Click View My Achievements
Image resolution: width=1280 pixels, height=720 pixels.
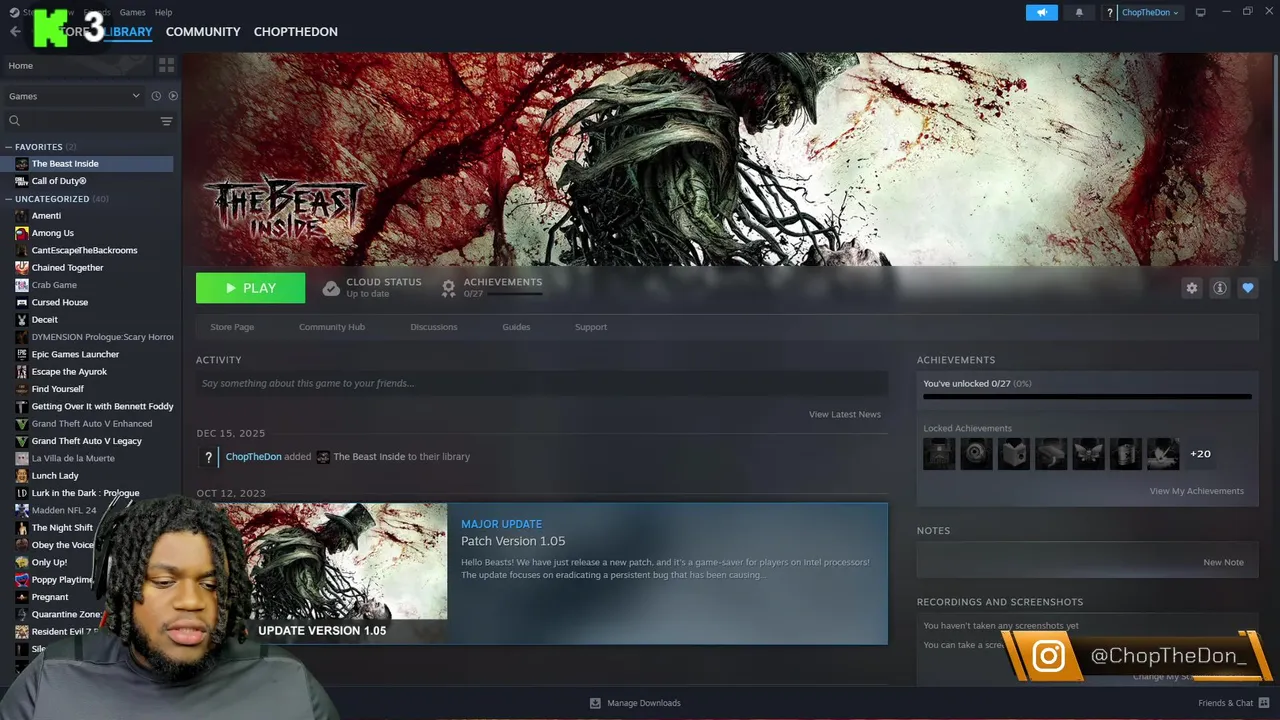(x=1197, y=491)
